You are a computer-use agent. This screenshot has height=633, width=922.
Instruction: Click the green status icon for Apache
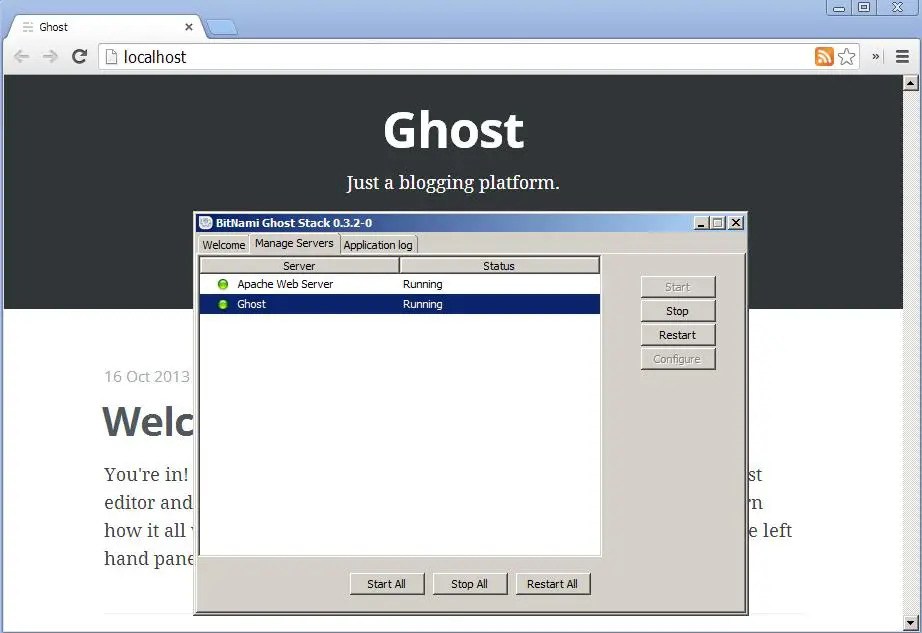pyautogui.click(x=223, y=284)
